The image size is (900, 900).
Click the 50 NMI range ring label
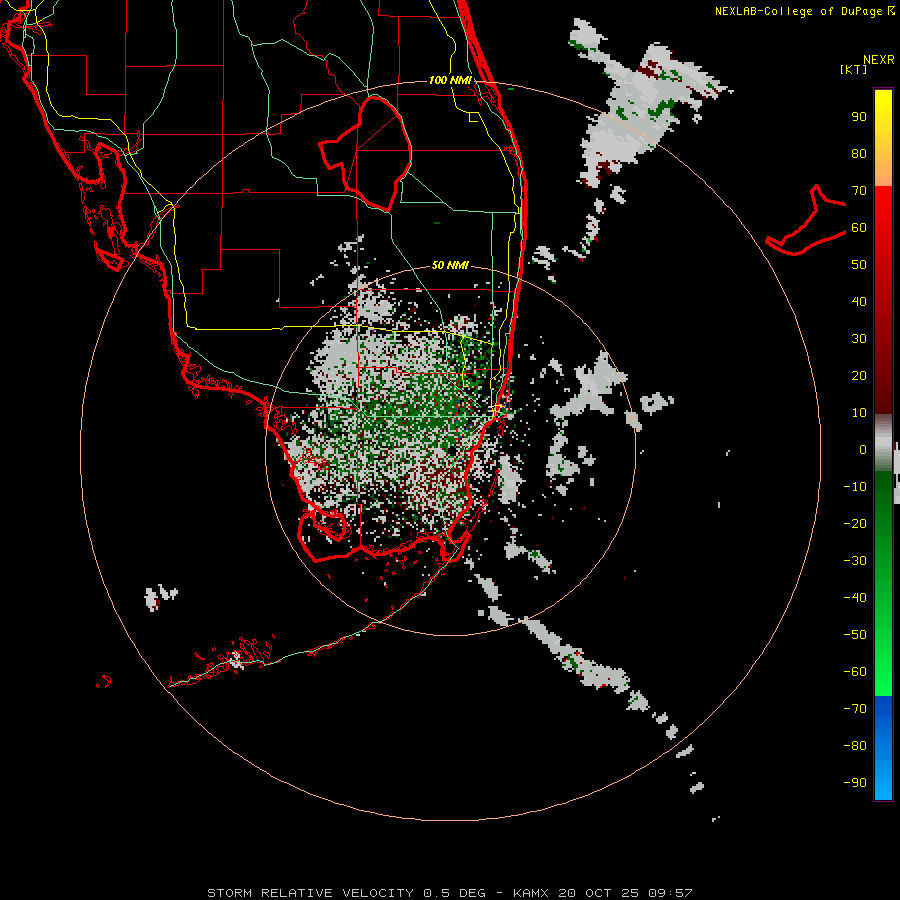point(450,265)
